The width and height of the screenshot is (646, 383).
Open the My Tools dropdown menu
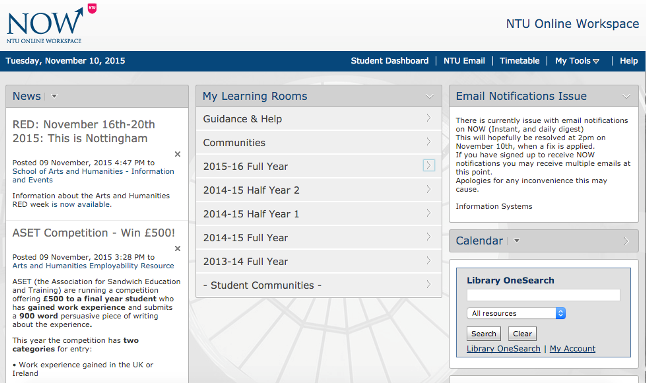577,61
